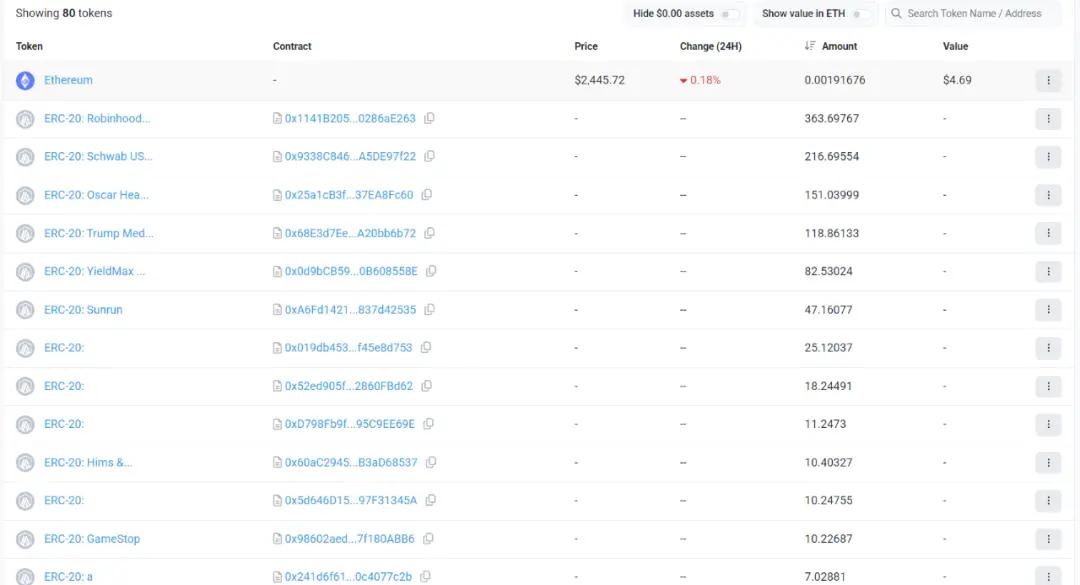Image resolution: width=1080 pixels, height=585 pixels.
Task: Open the ERC-20: Robinhood token link
Action: pos(97,119)
